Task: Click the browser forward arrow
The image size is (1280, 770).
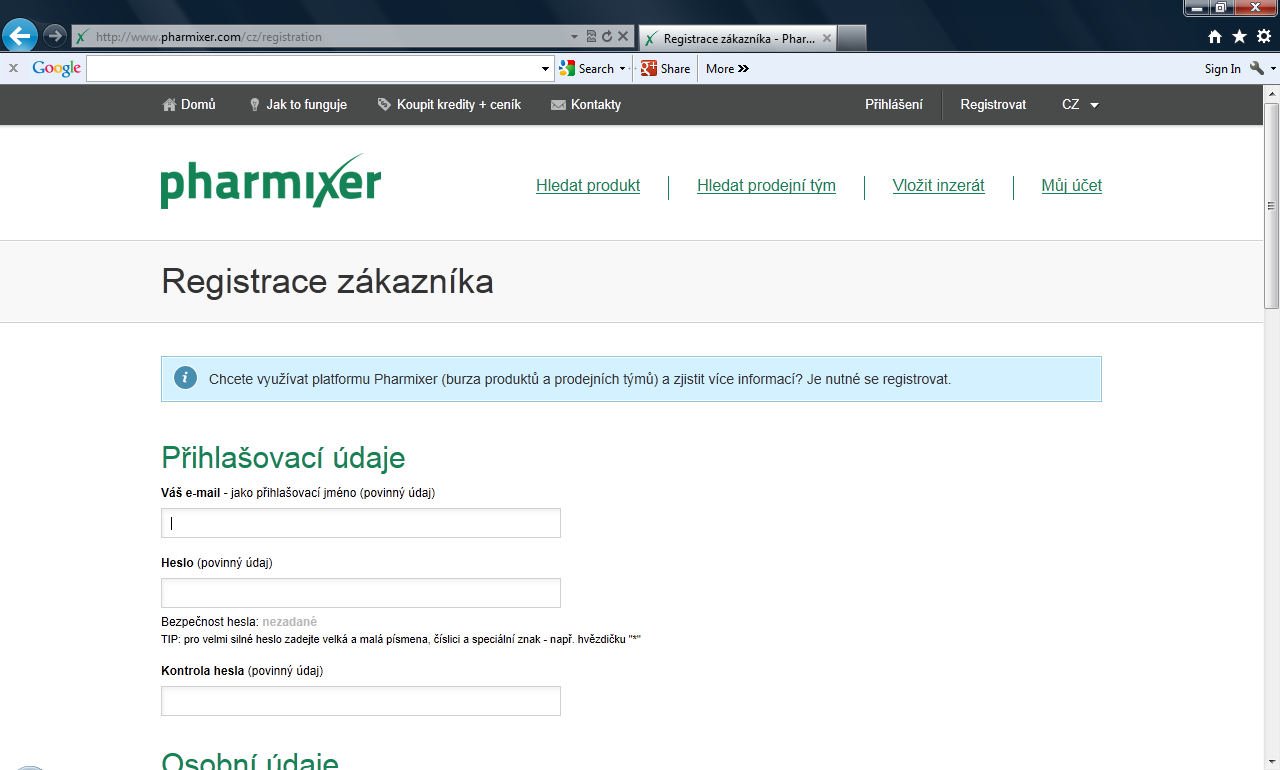Action: [x=55, y=36]
